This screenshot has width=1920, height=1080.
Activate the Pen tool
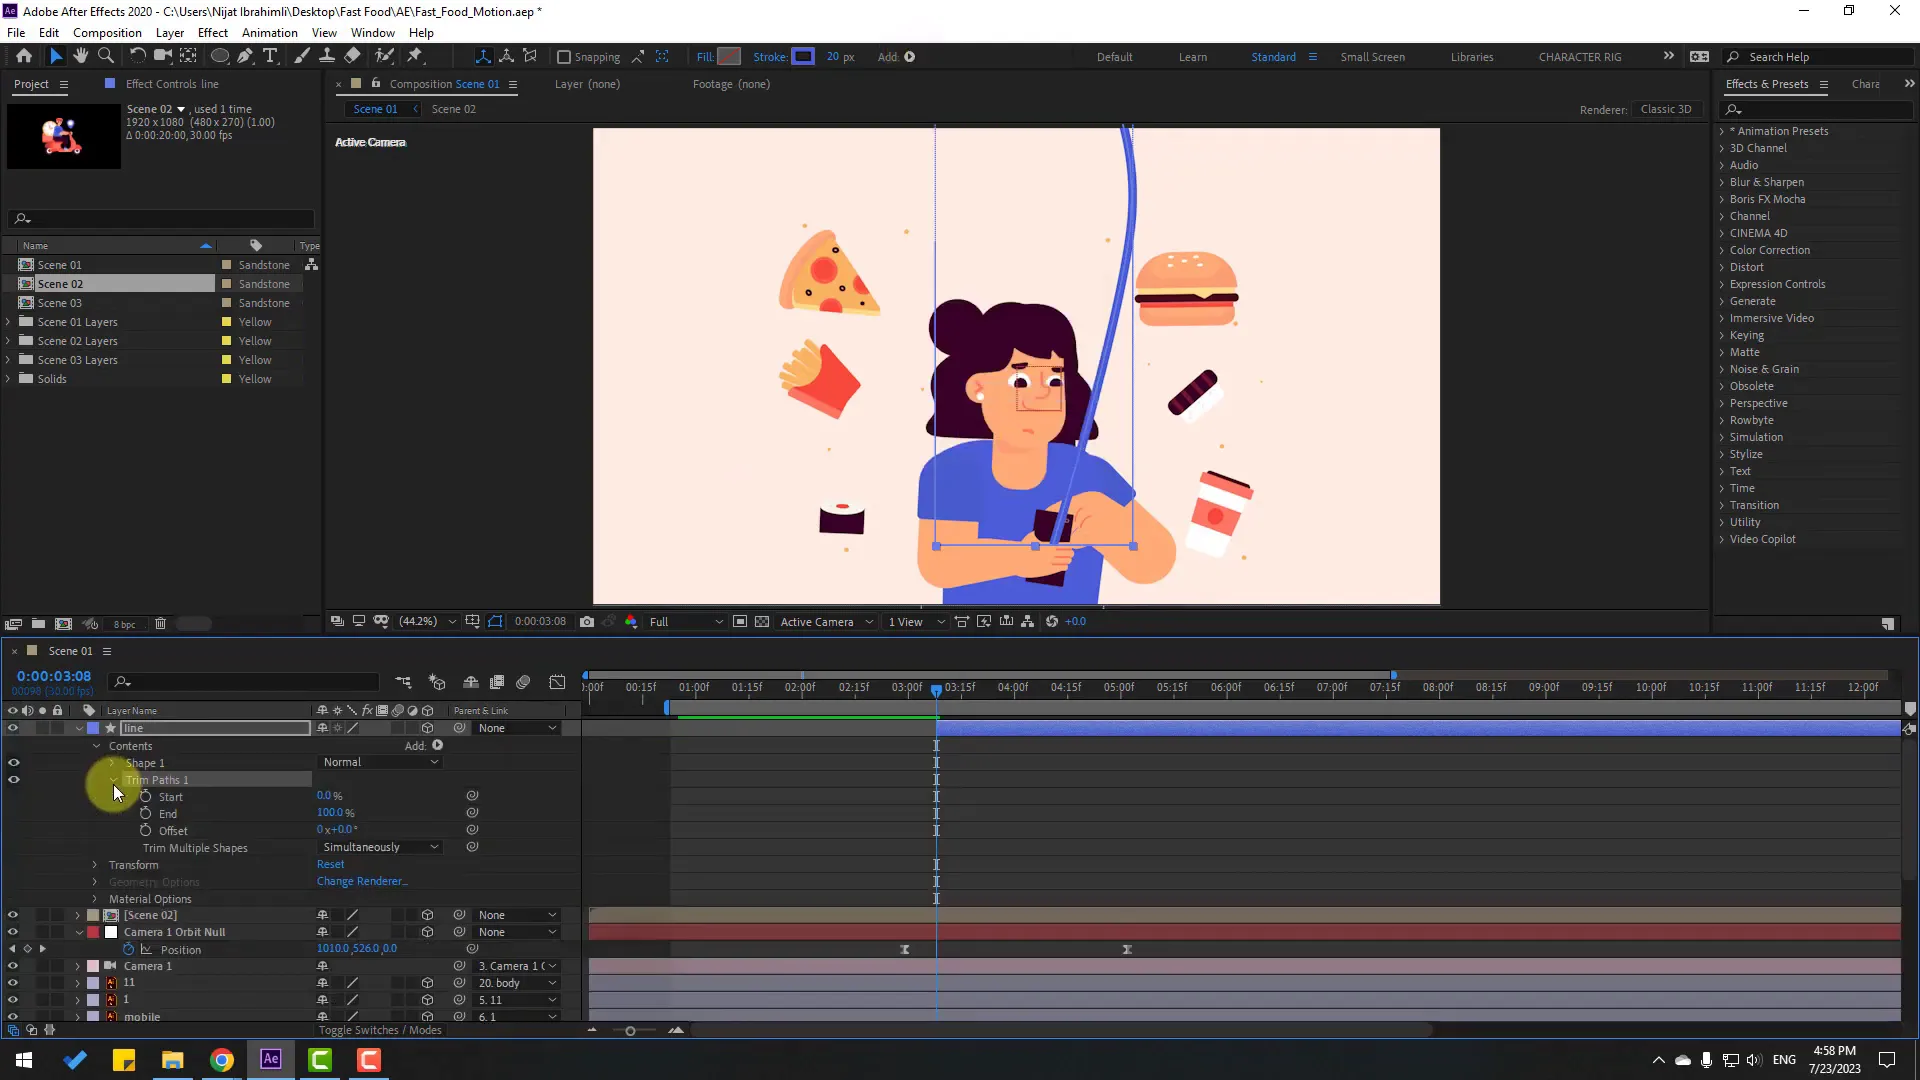[246, 57]
